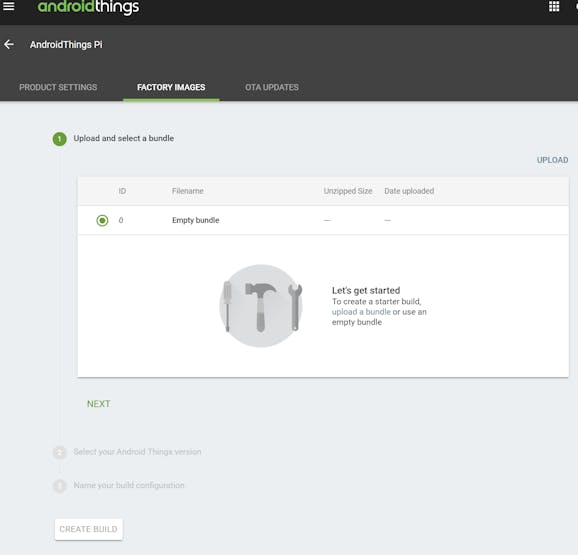Open the hamburger navigation menu
This screenshot has width=578, height=555.
[9, 6]
